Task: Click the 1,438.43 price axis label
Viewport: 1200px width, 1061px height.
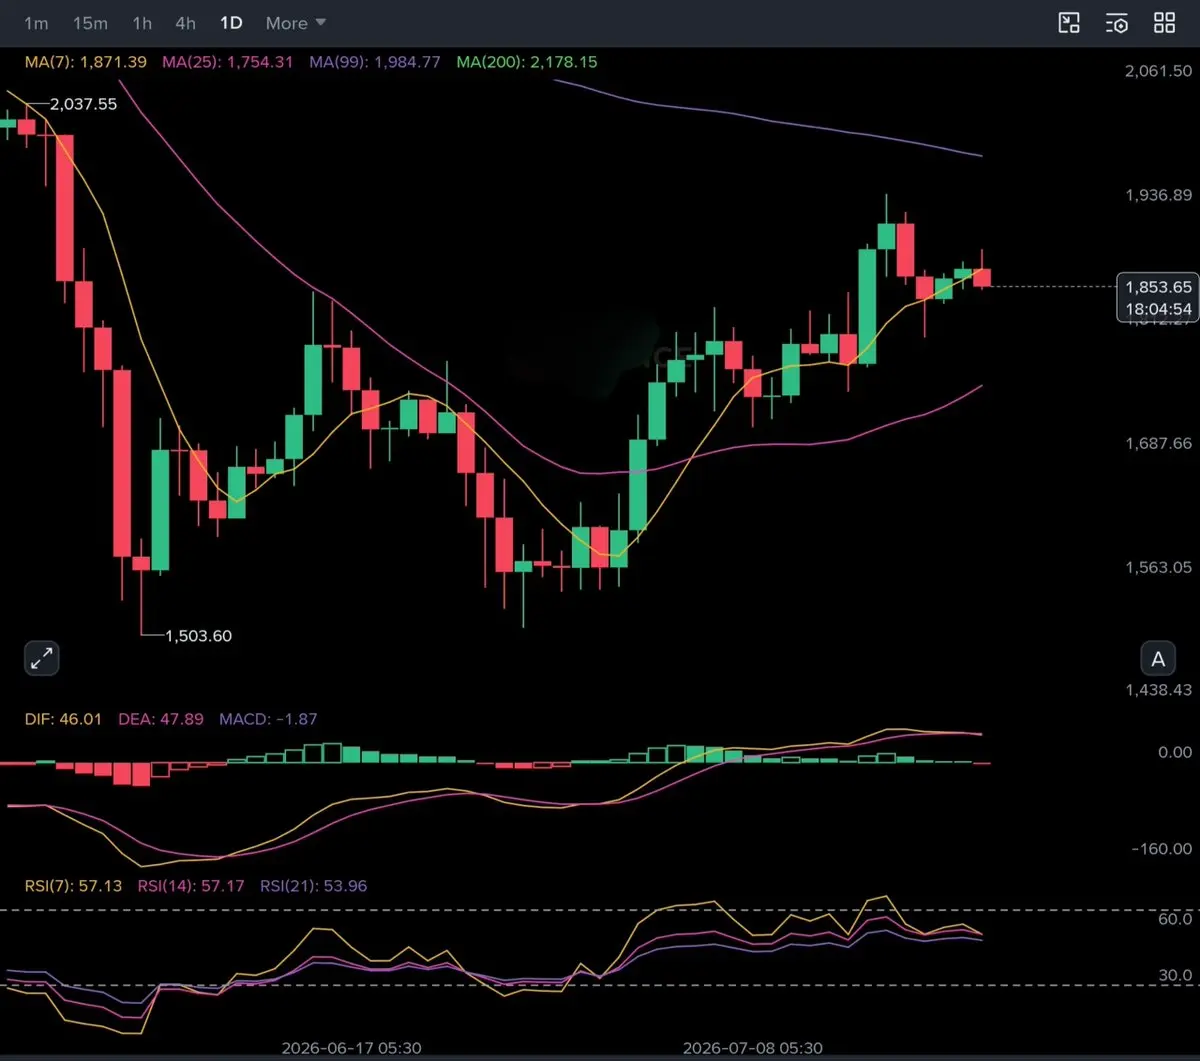Action: 1158,690
